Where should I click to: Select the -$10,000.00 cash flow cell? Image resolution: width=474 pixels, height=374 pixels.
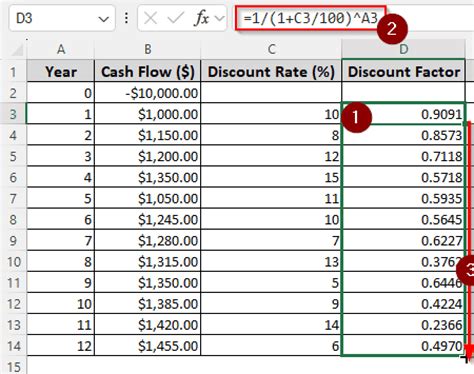click(x=148, y=93)
